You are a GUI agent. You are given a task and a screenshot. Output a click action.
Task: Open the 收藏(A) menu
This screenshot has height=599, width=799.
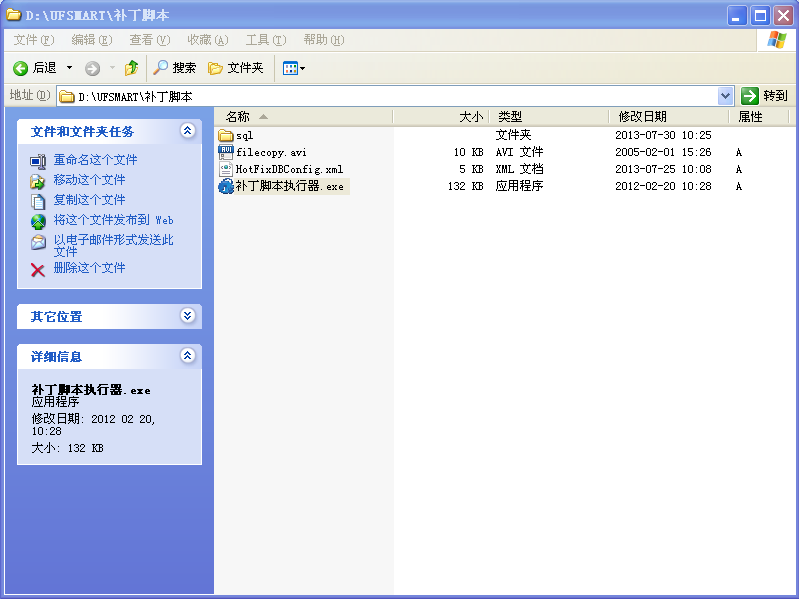tap(208, 40)
